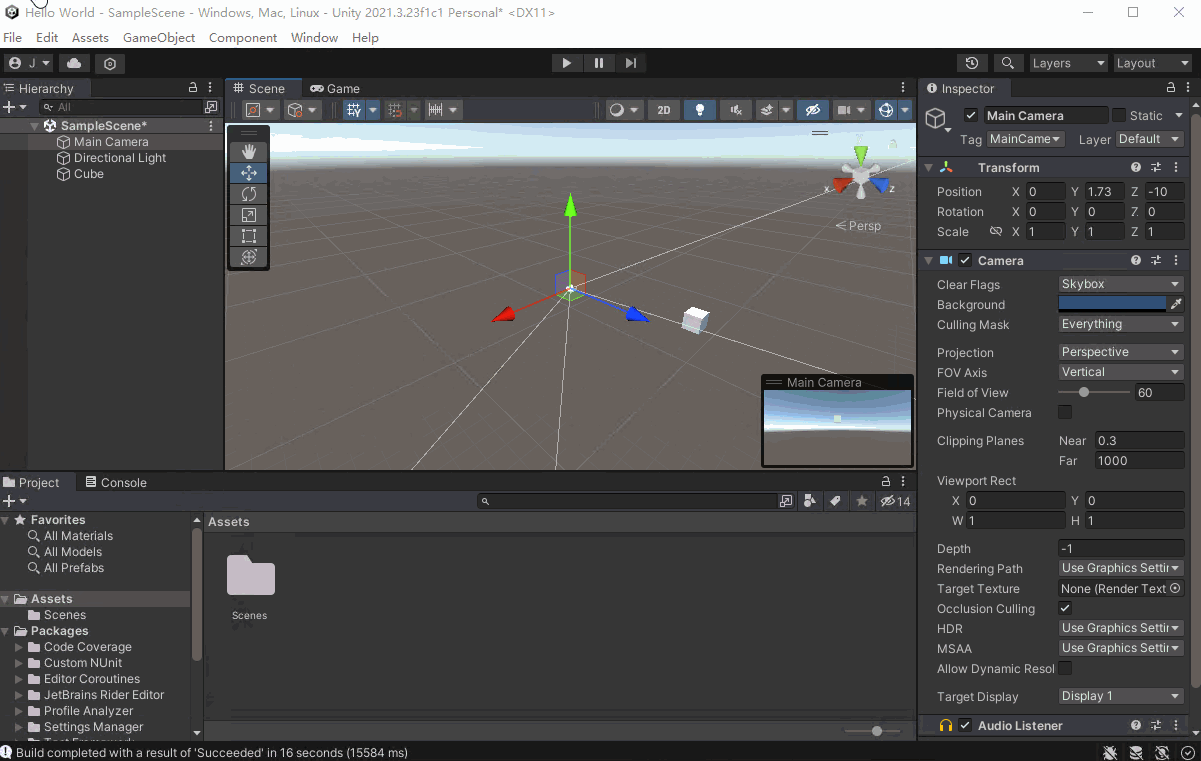
Task: Open Transform component help icon
Action: (1136, 168)
